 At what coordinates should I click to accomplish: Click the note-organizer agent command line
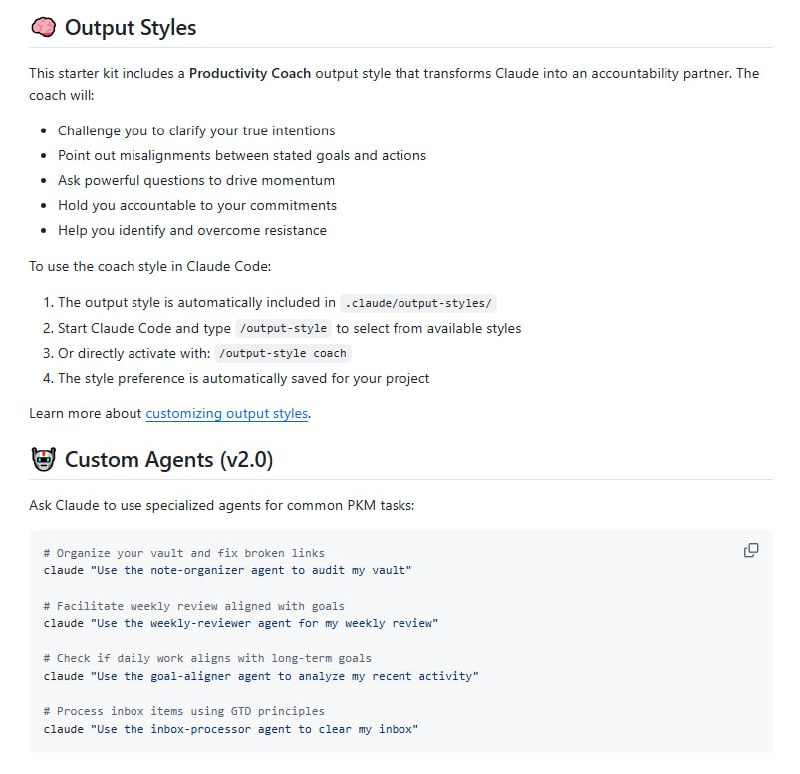click(227, 570)
